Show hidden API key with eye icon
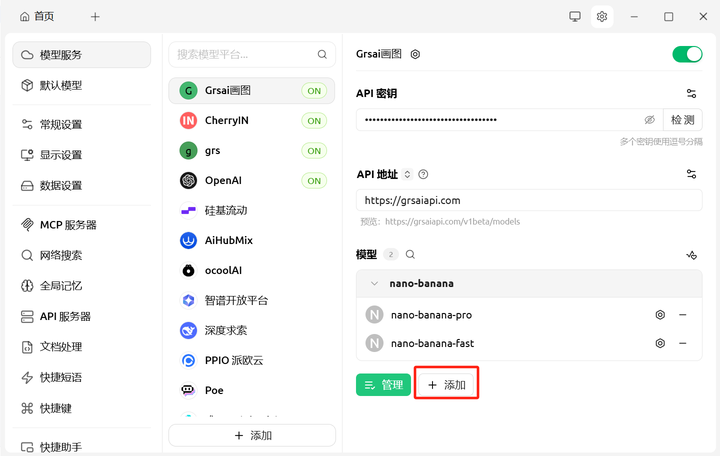 (x=649, y=120)
